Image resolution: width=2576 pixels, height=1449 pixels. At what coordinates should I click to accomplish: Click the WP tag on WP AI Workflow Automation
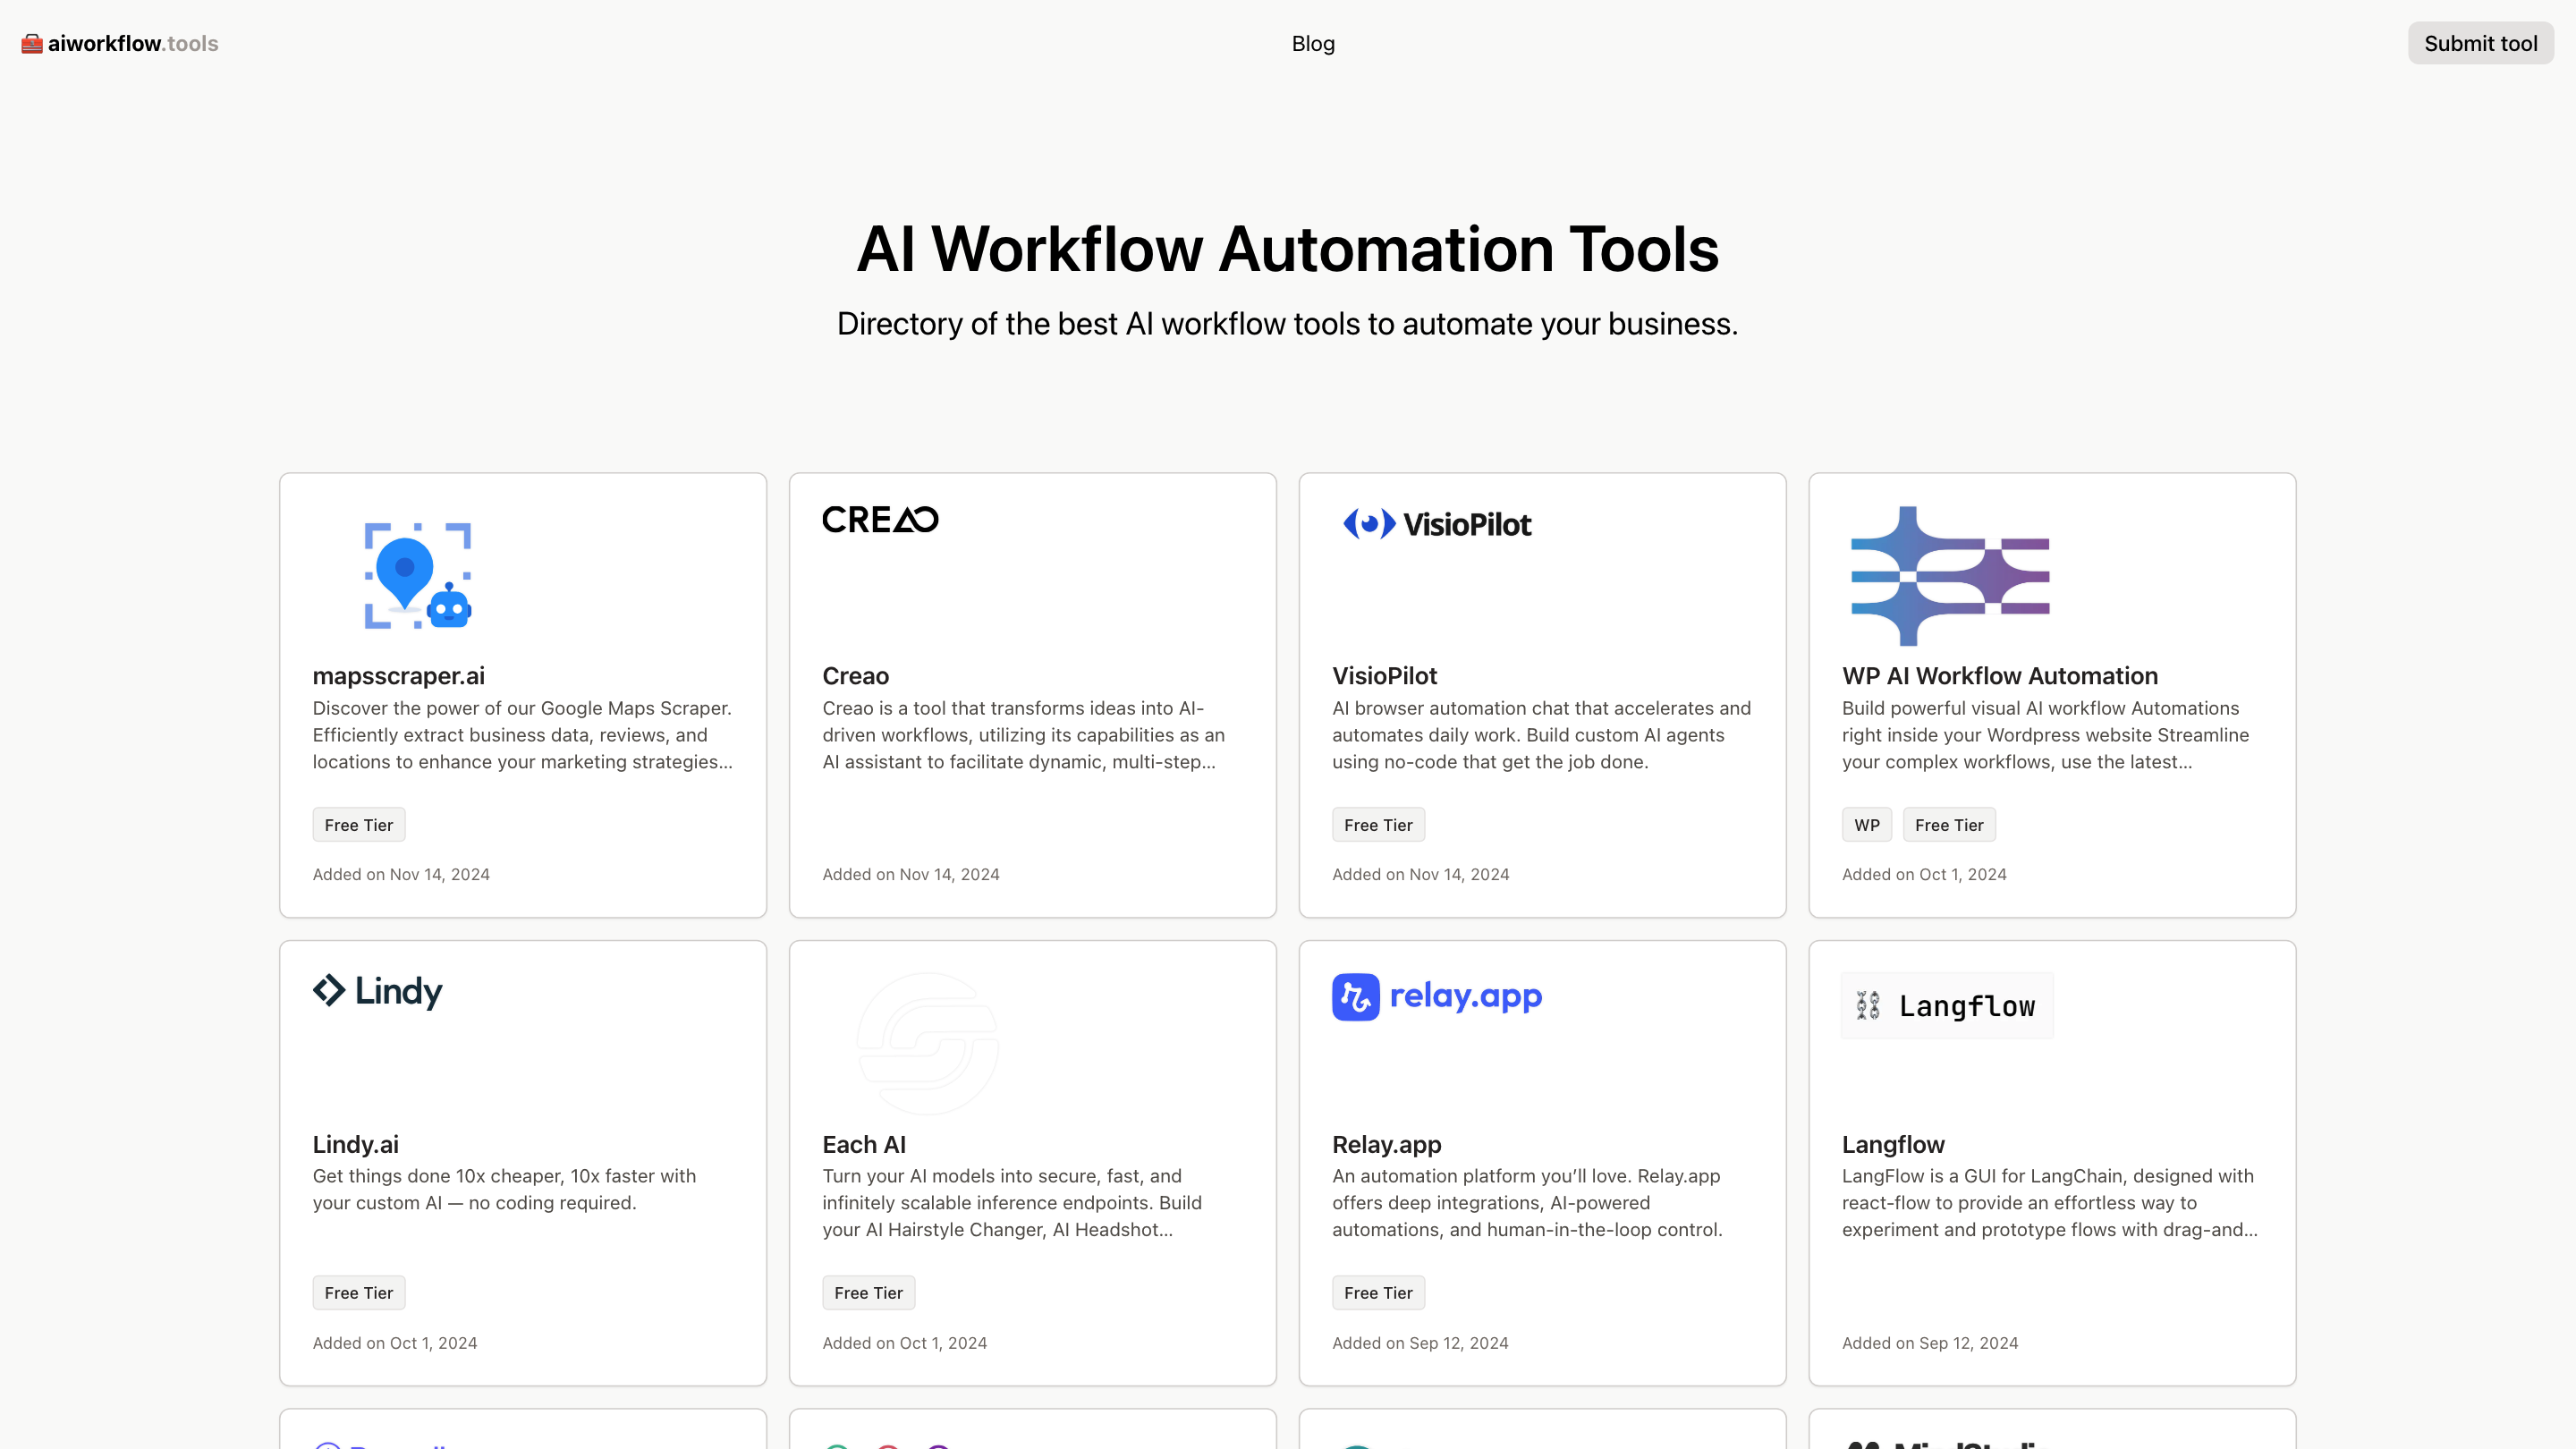tap(1867, 824)
